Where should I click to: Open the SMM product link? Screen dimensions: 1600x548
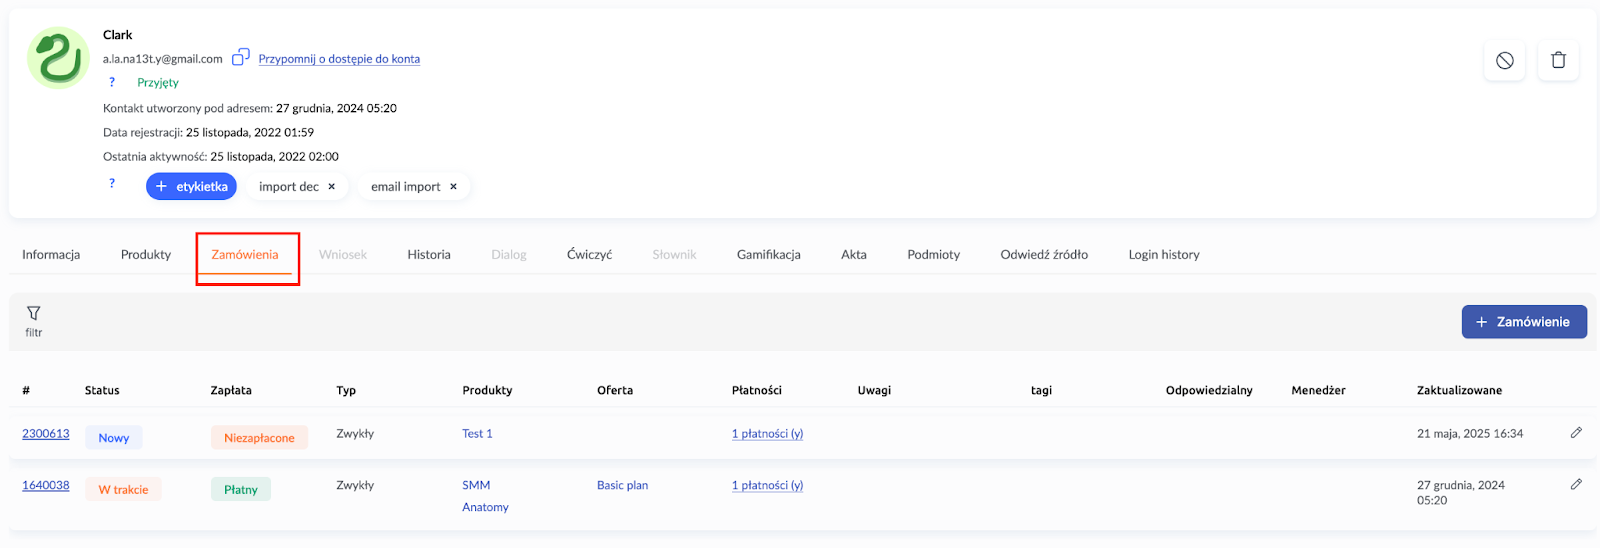(x=476, y=485)
